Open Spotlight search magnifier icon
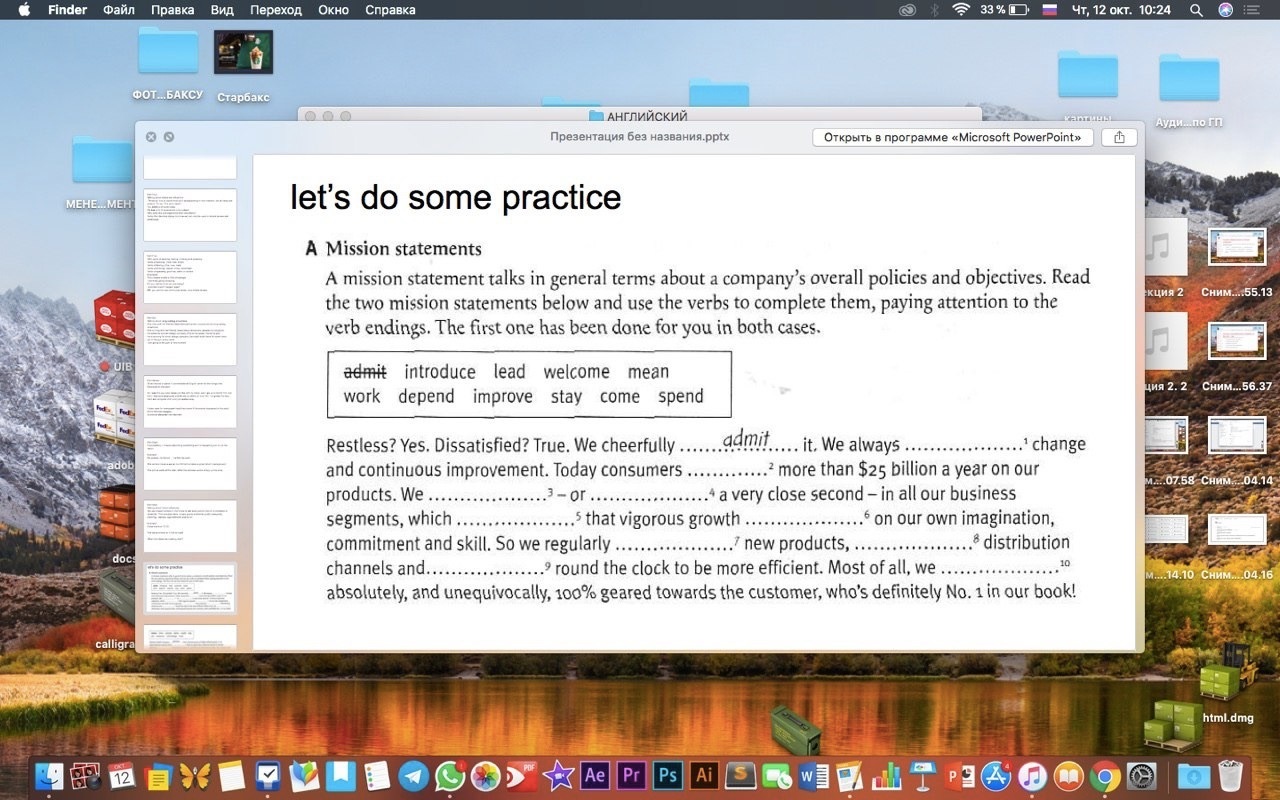 point(1196,10)
